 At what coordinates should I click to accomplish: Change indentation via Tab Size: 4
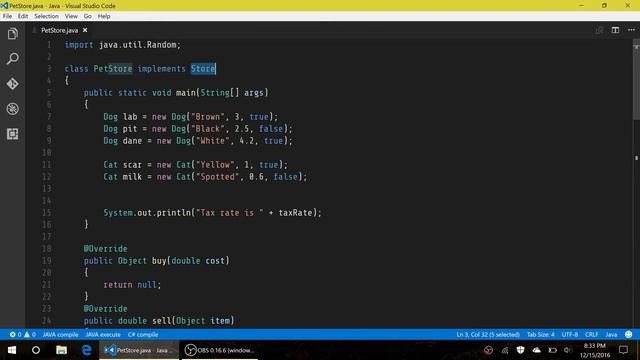pos(540,334)
